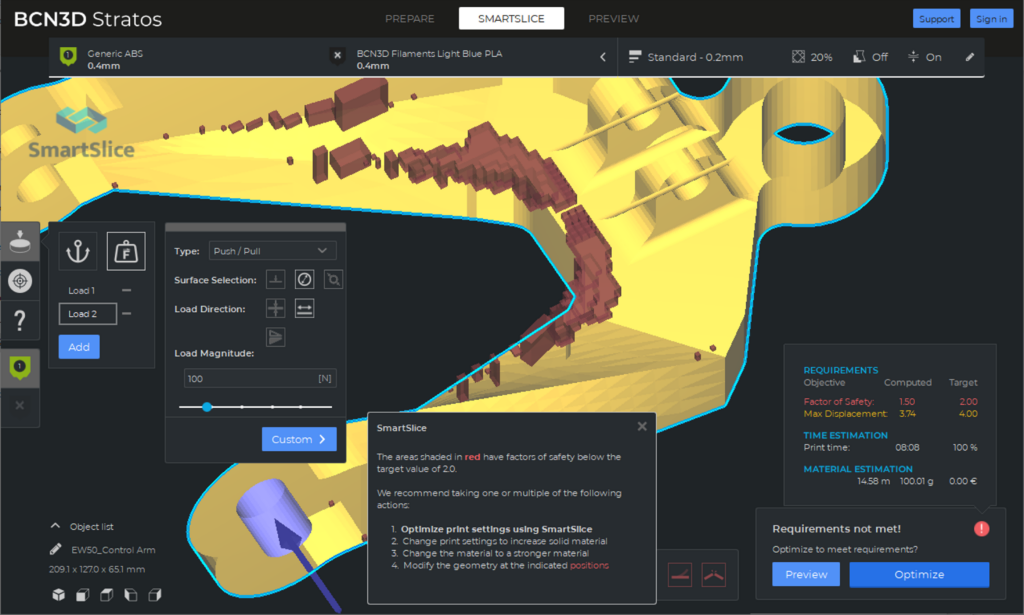Image resolution: width=1024 pixels, height=615 pixels.
Task: Click the red requirements warning icon
Action: (981, 529)
